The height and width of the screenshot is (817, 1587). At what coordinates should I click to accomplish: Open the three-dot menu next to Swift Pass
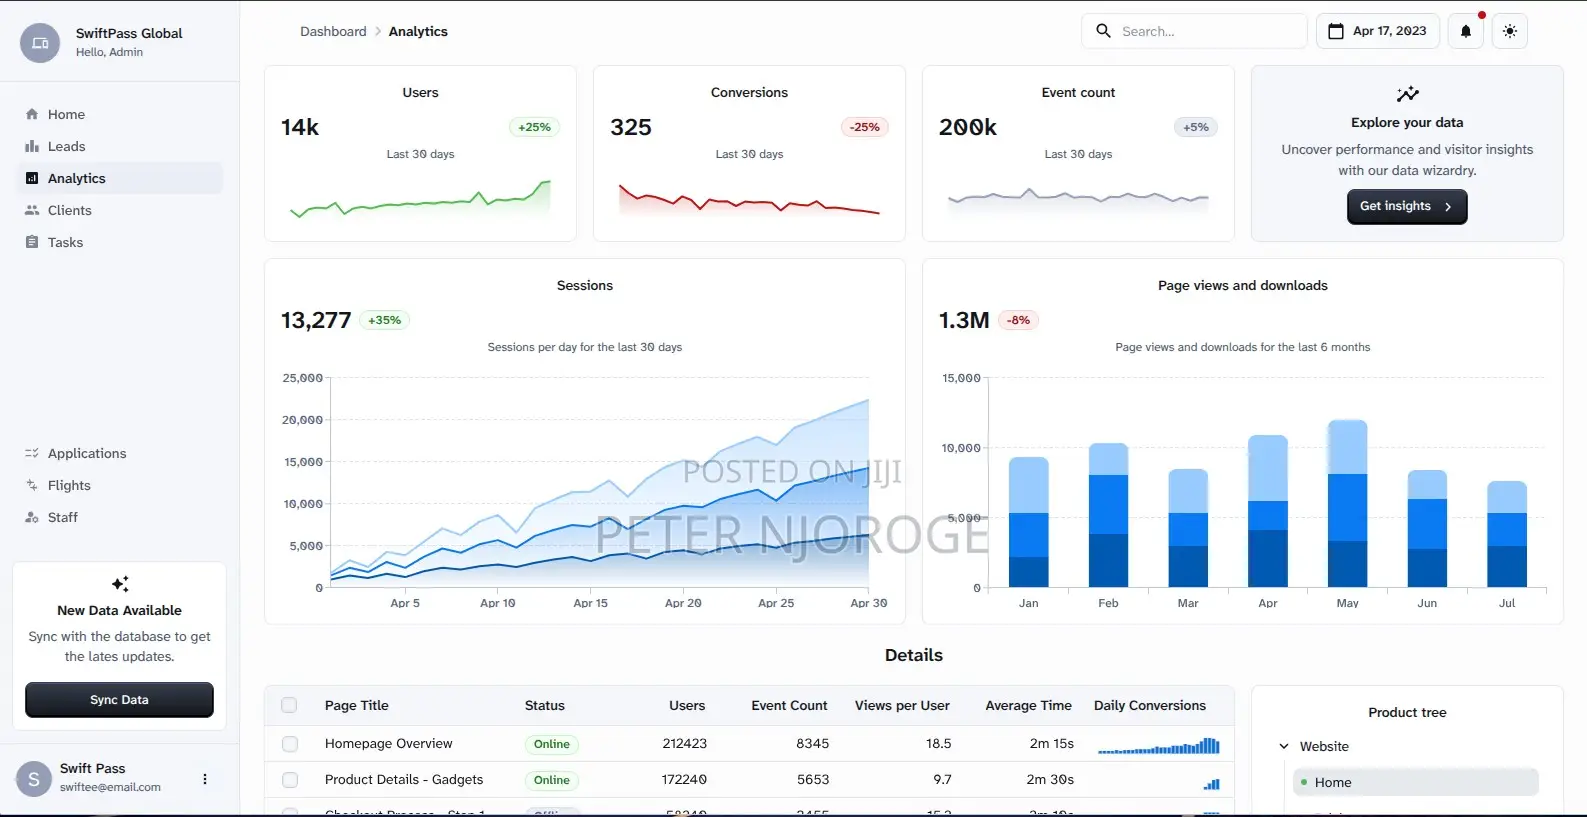(x=205, y=779)
